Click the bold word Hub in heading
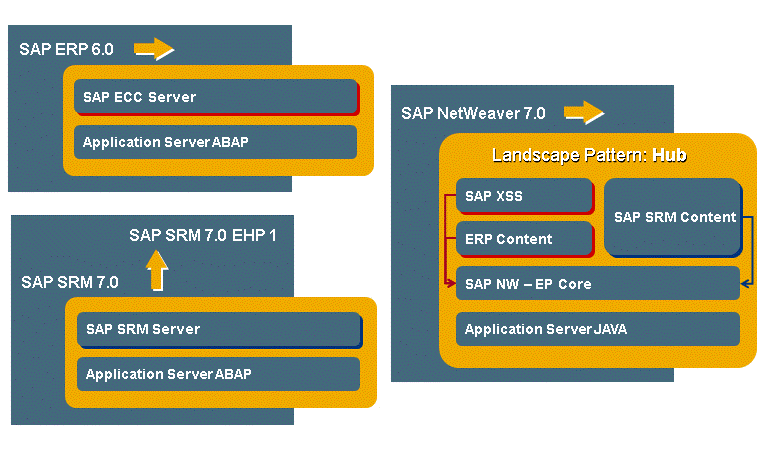The width and height of the screenshot is (765, 453). point(670,156)
